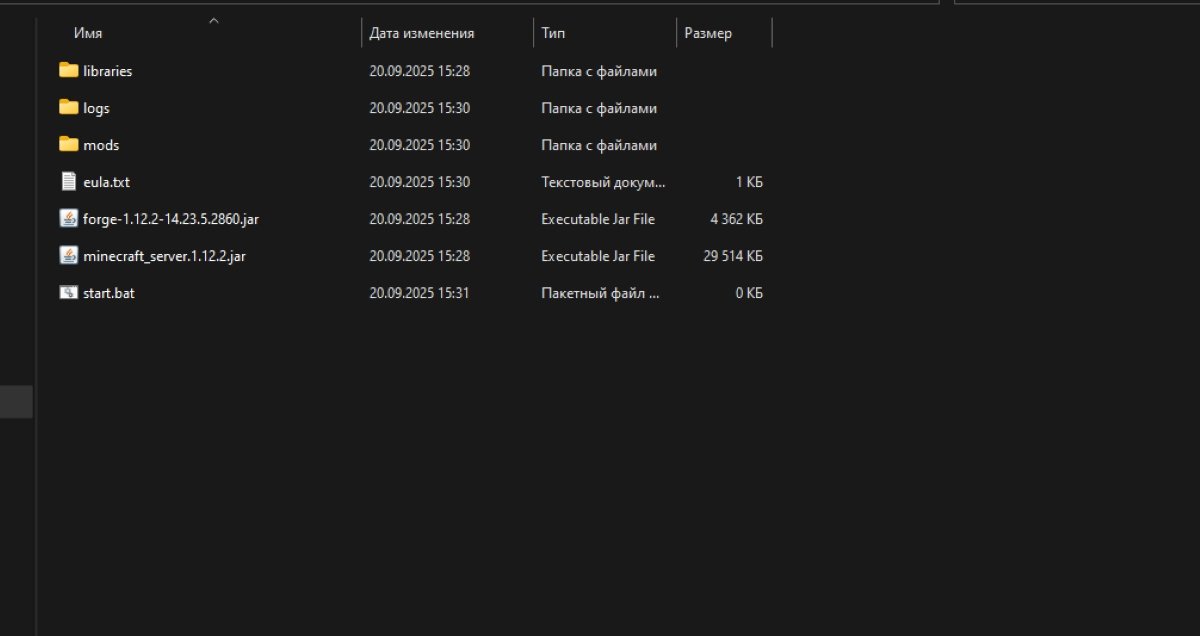Click the Пакетный файл type cell
The image size is (1200, 636).
coord(600,293)
